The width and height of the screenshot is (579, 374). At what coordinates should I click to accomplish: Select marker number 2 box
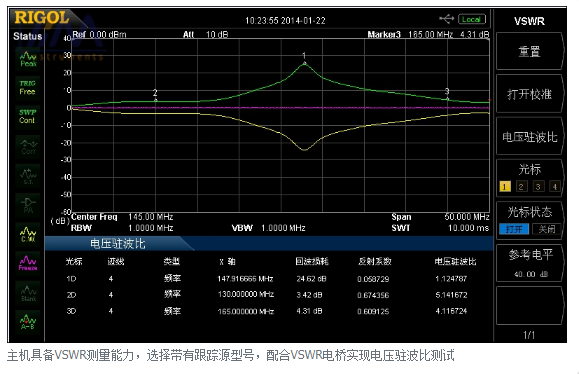point(521,186)
